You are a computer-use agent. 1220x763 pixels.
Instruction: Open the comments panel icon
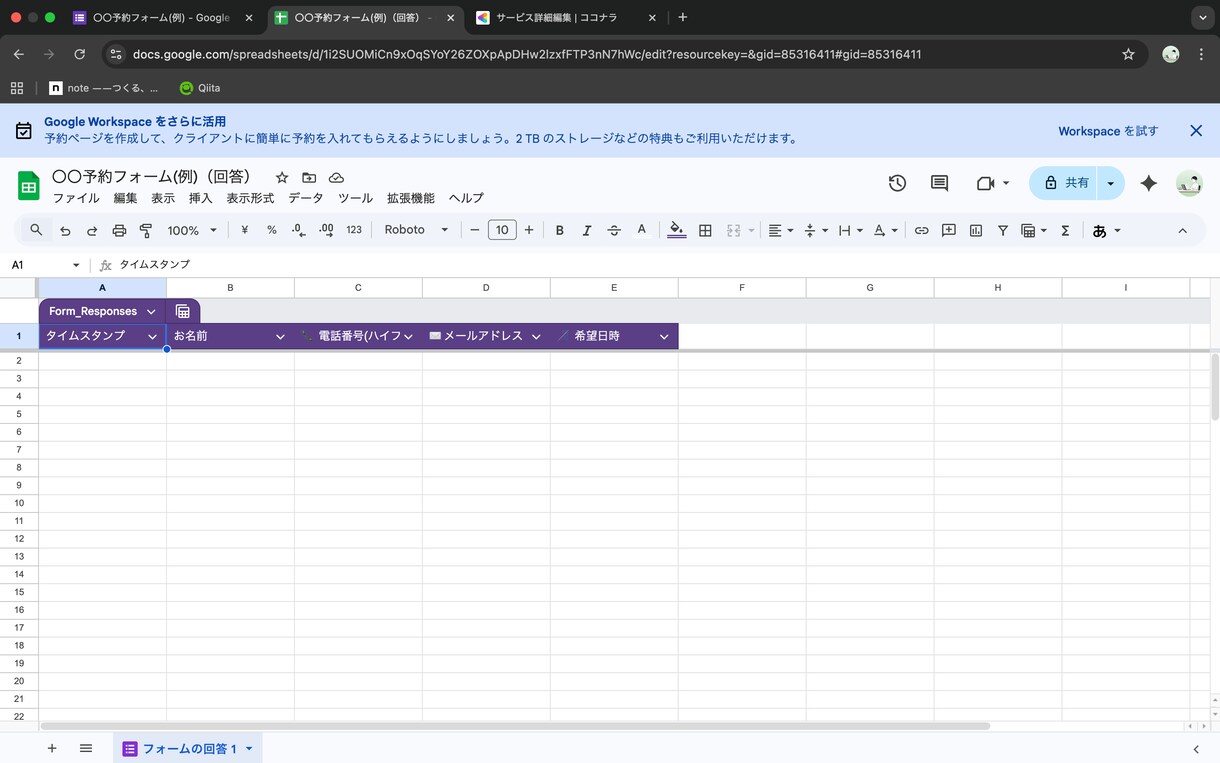coord(939,183)
